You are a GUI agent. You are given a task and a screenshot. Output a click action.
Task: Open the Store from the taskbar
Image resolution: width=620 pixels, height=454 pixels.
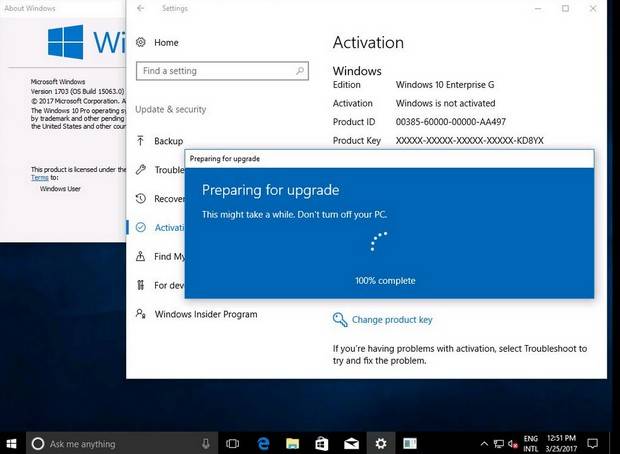[321, 444]
